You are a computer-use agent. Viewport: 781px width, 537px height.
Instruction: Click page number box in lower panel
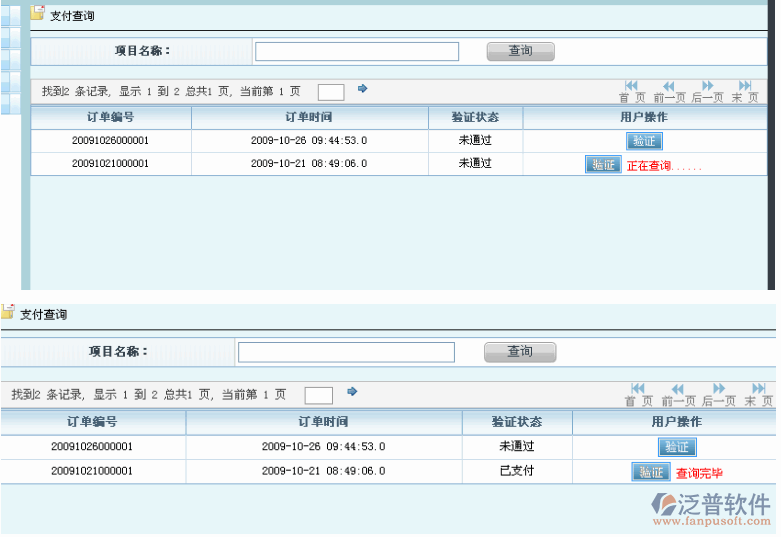click(x=319, y=396)
